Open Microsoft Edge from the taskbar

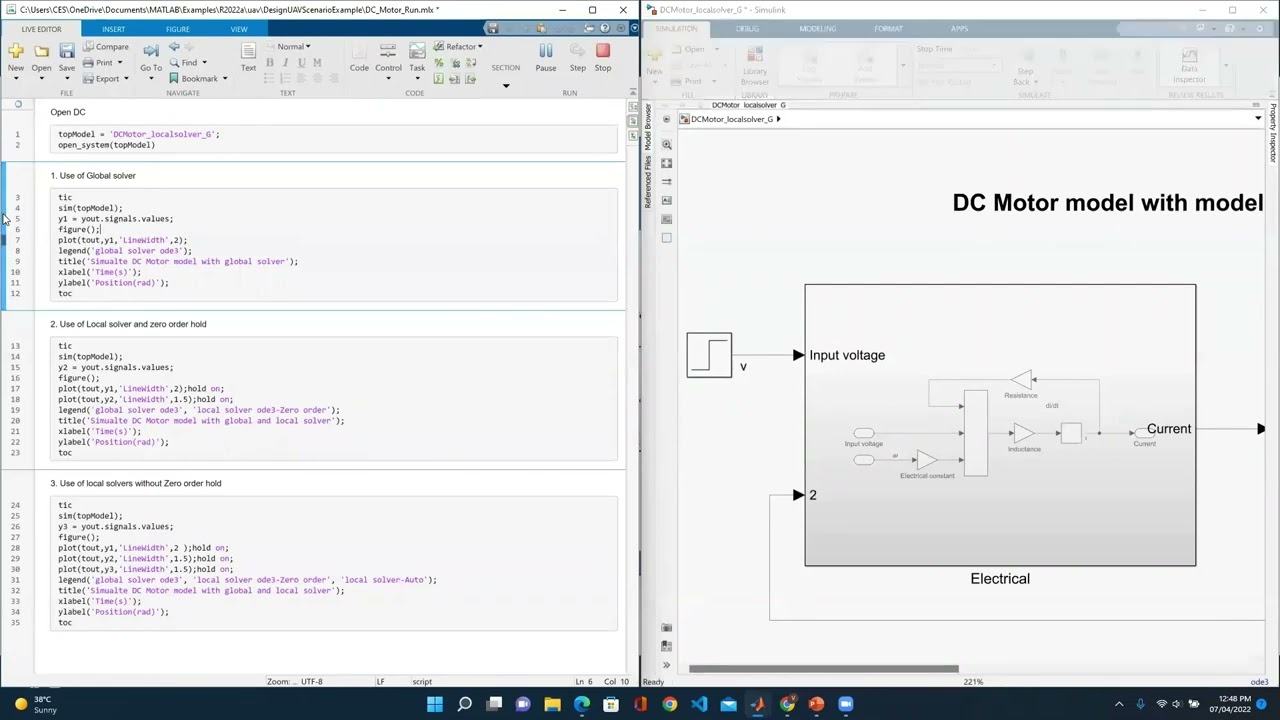pyautogui.click(x=582, y=704)
